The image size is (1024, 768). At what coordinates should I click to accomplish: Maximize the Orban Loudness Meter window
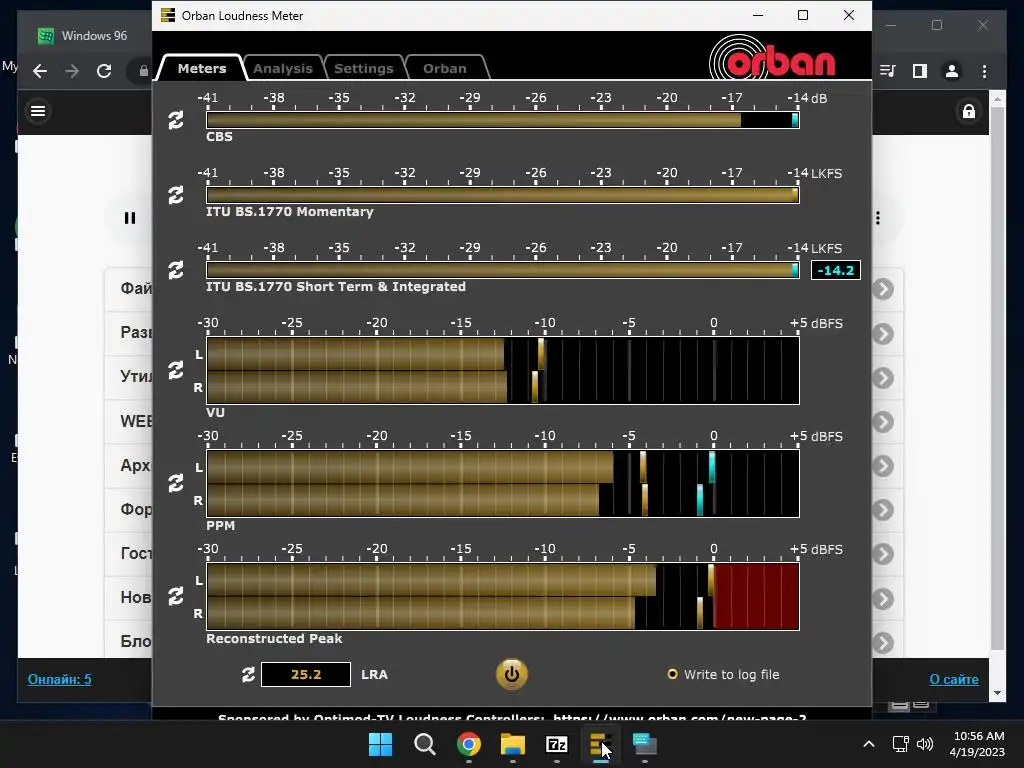(x=803, y=15)
